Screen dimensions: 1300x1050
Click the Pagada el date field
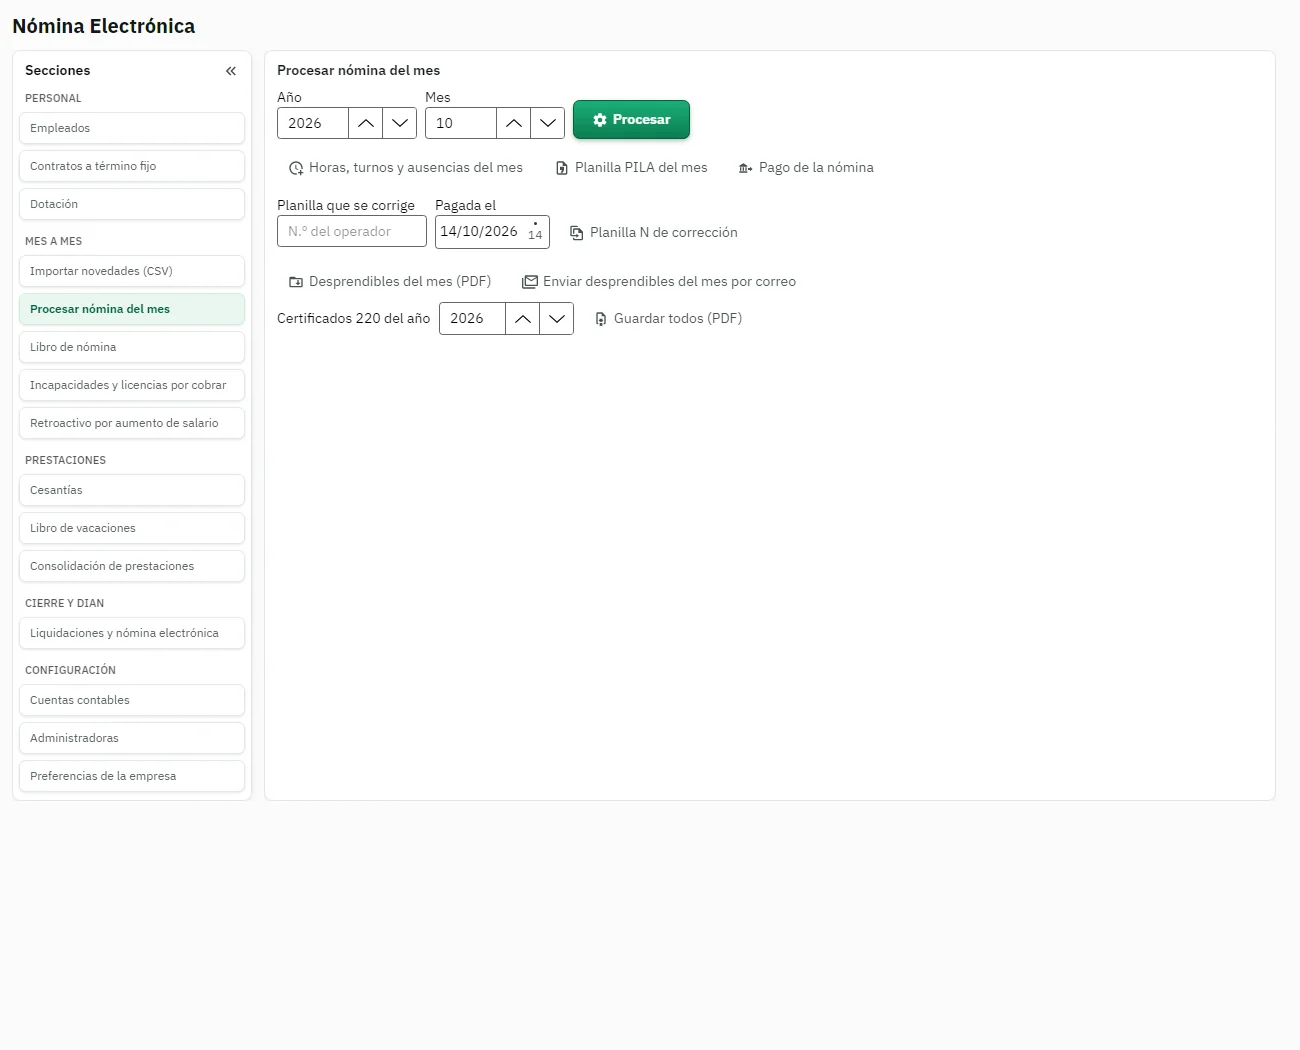(492, 232)
